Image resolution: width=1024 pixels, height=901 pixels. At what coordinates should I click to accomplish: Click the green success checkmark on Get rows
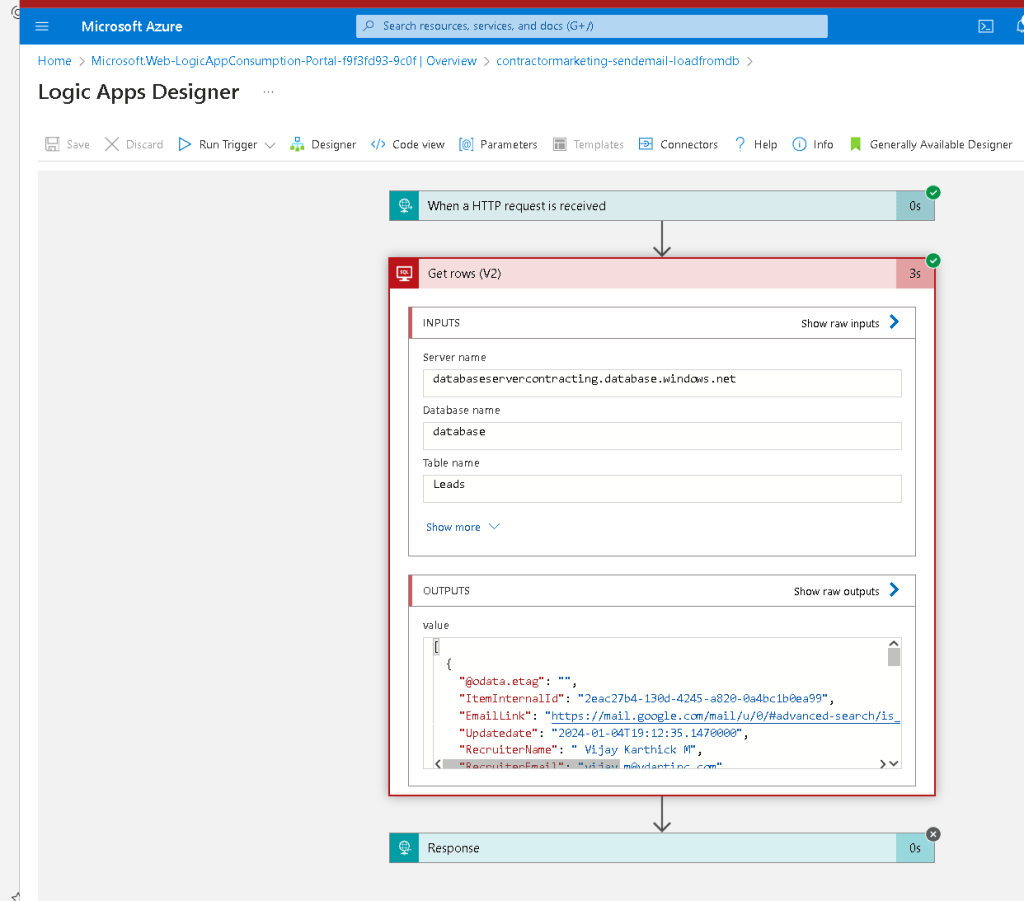point(933,260)
